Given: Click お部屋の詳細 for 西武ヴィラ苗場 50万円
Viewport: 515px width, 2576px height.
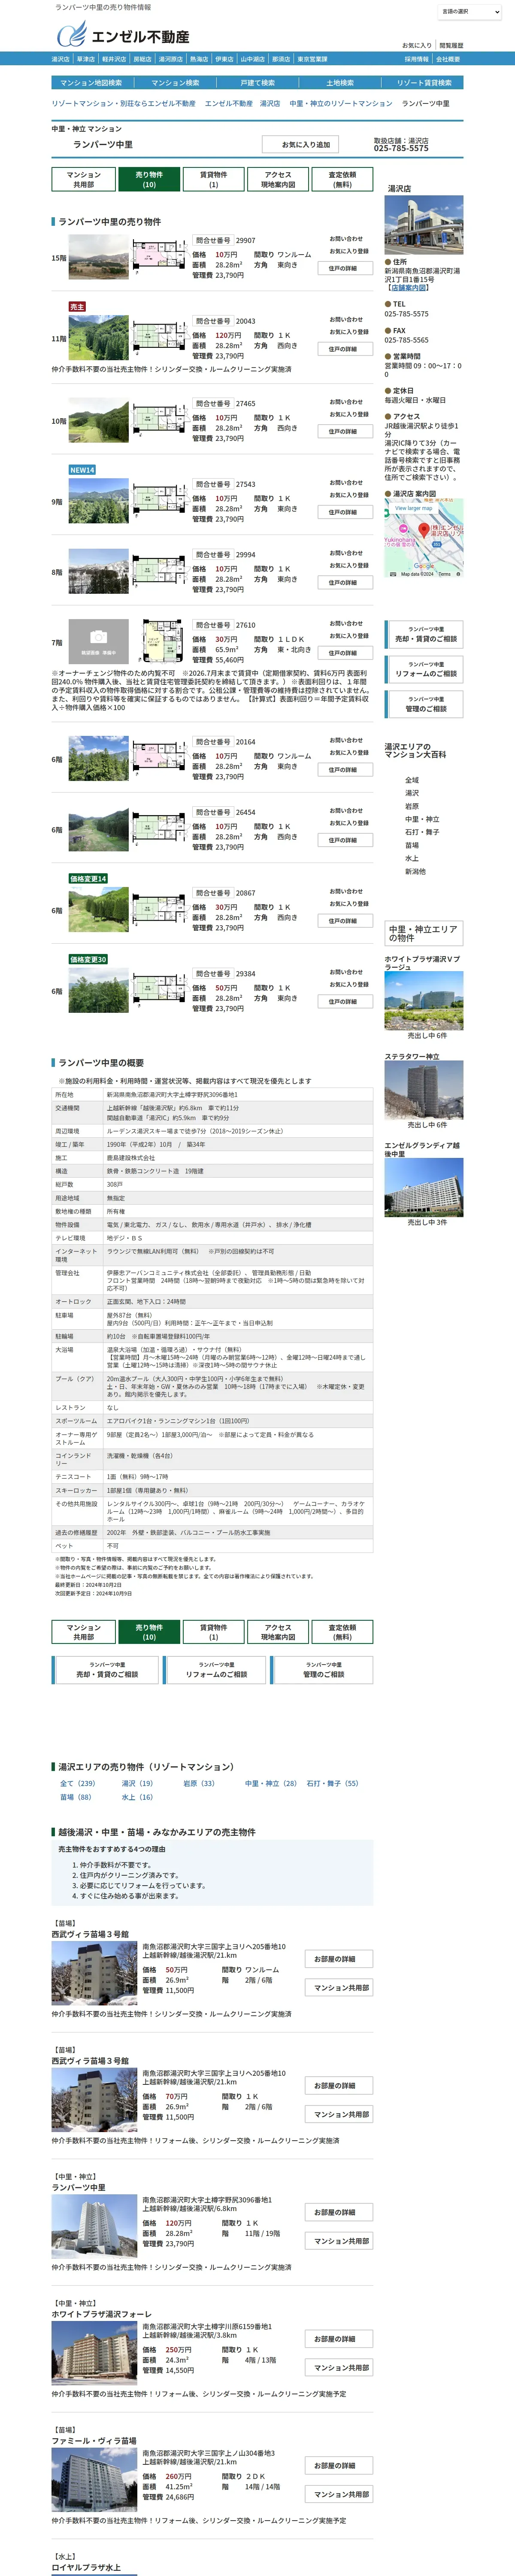Looking at the screenshot, I should pyautogui.click(x=340, y=1959).
